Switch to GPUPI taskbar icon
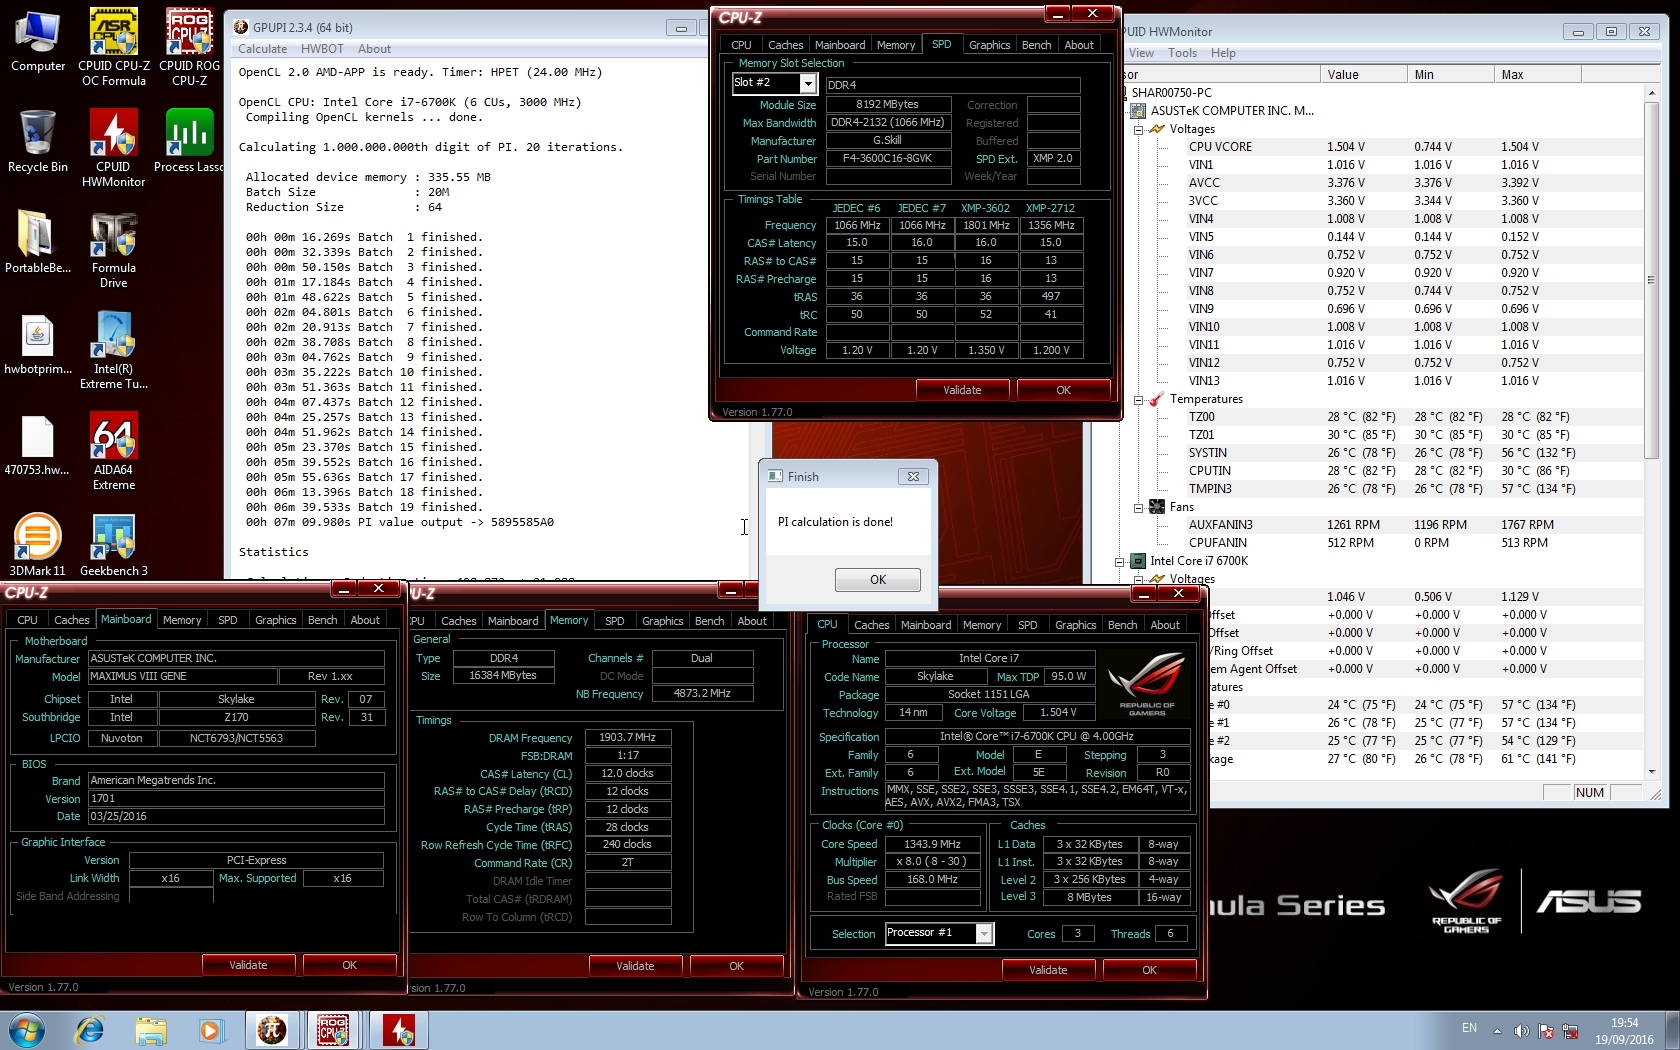 click(x=272, y=1030)
